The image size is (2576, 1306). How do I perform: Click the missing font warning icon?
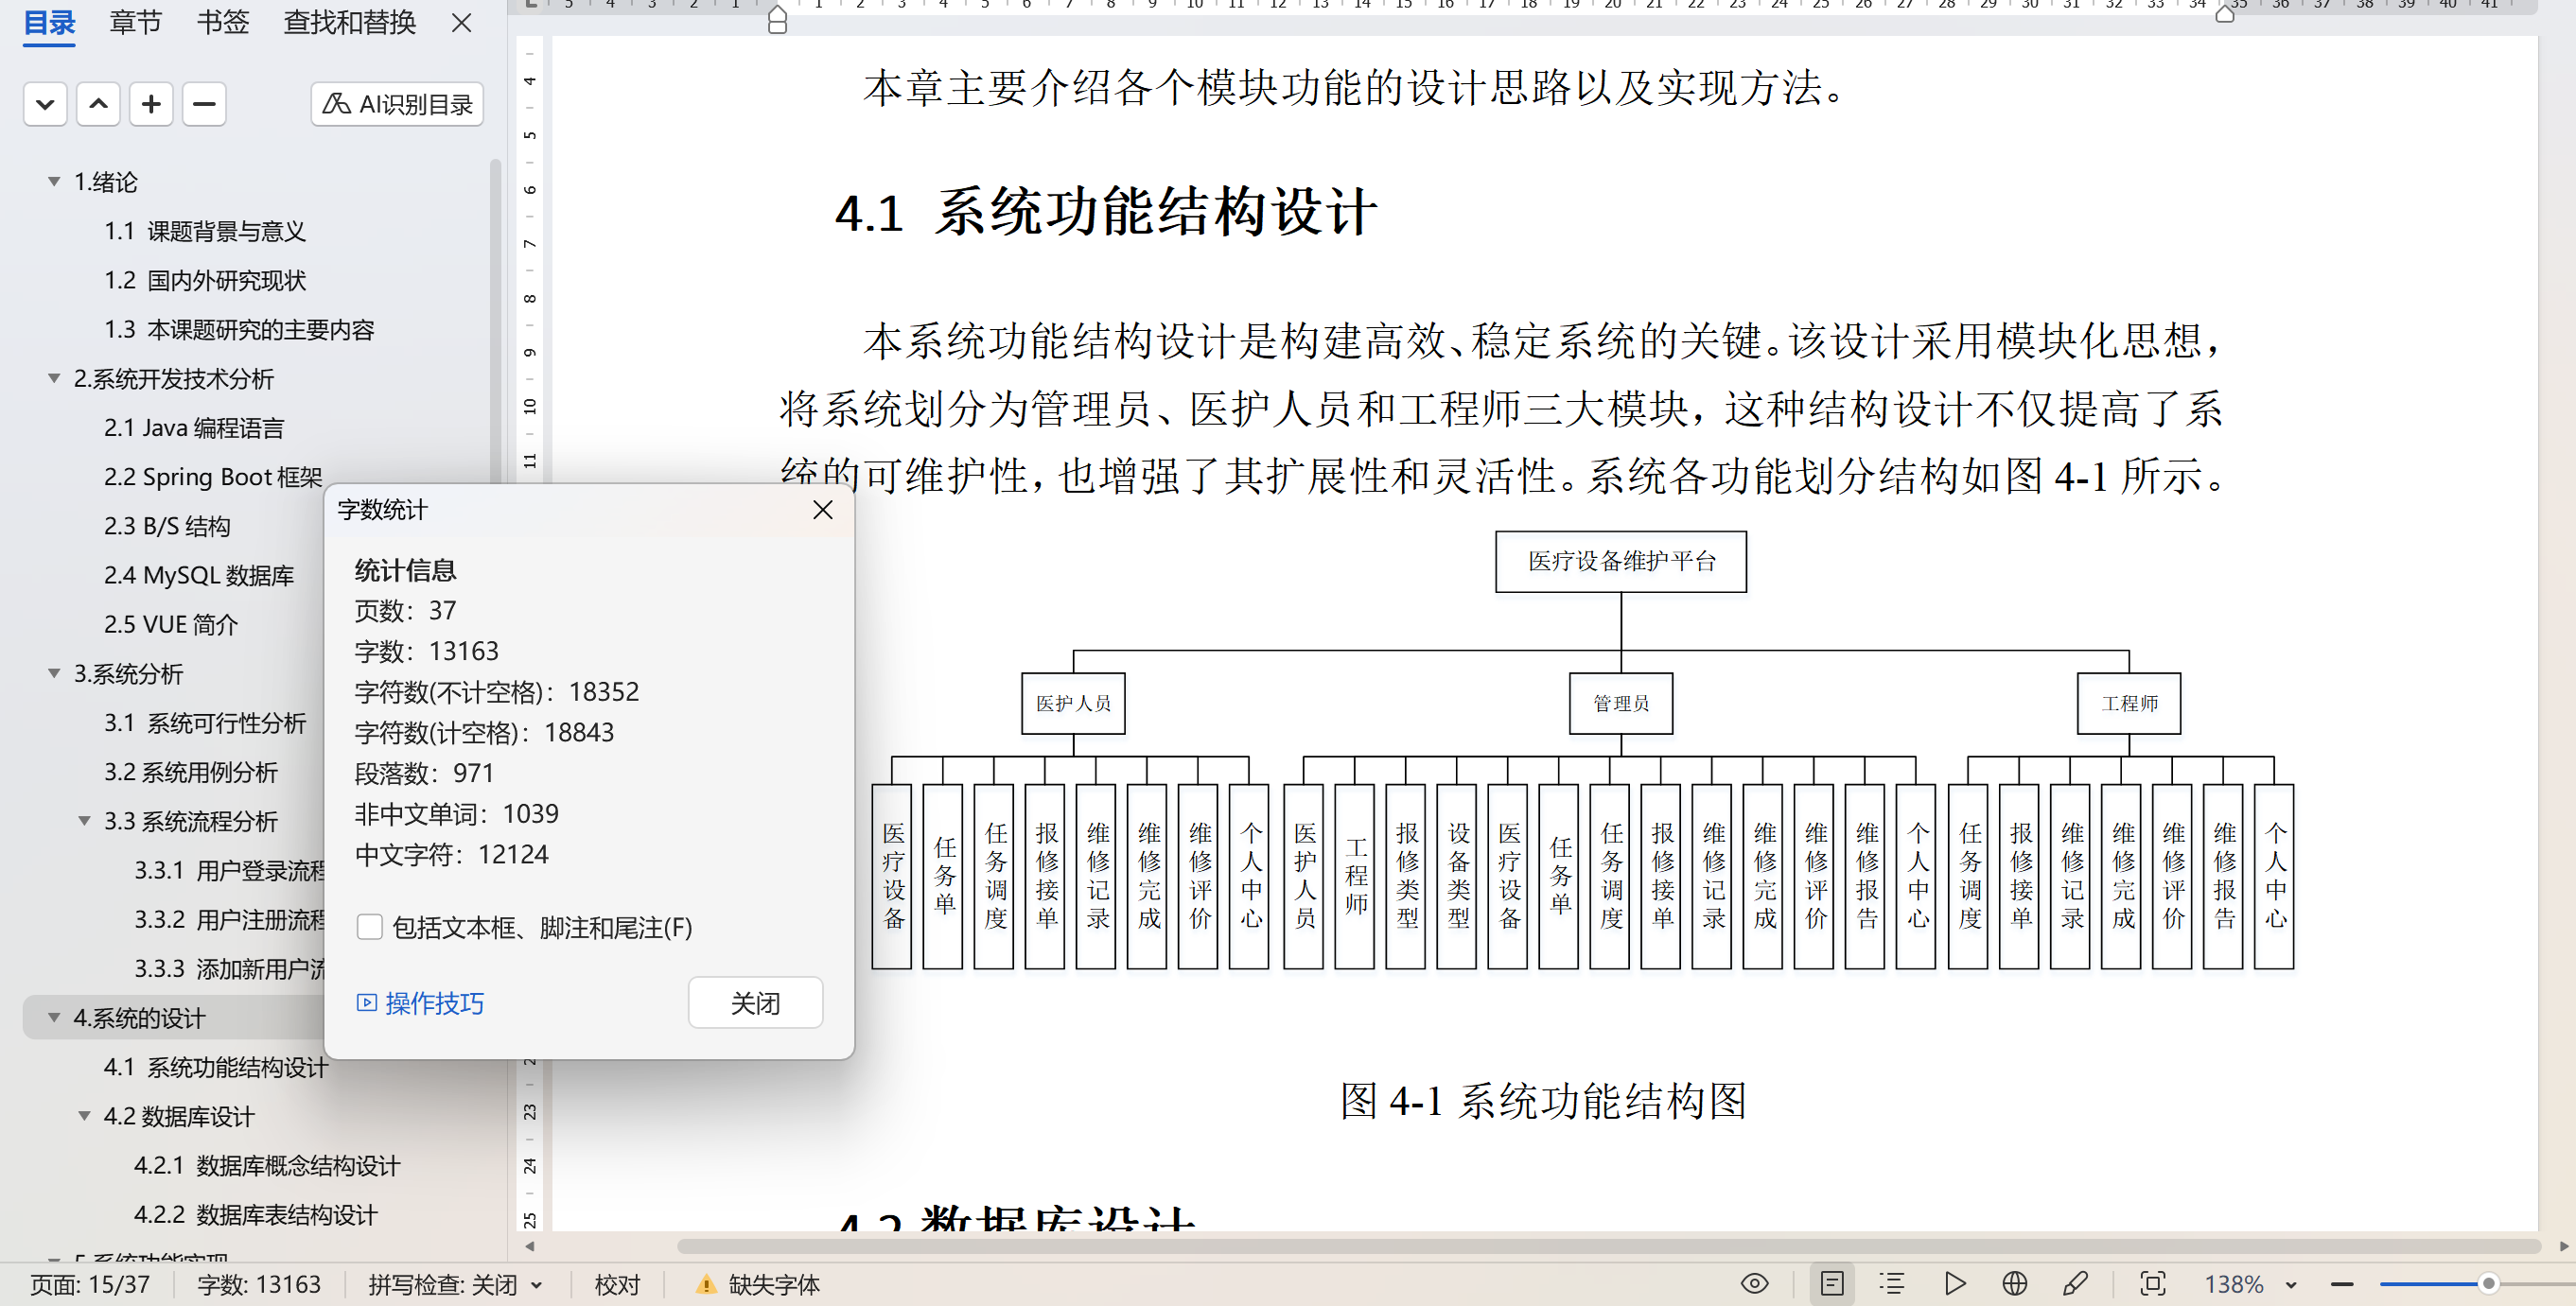706,1284
